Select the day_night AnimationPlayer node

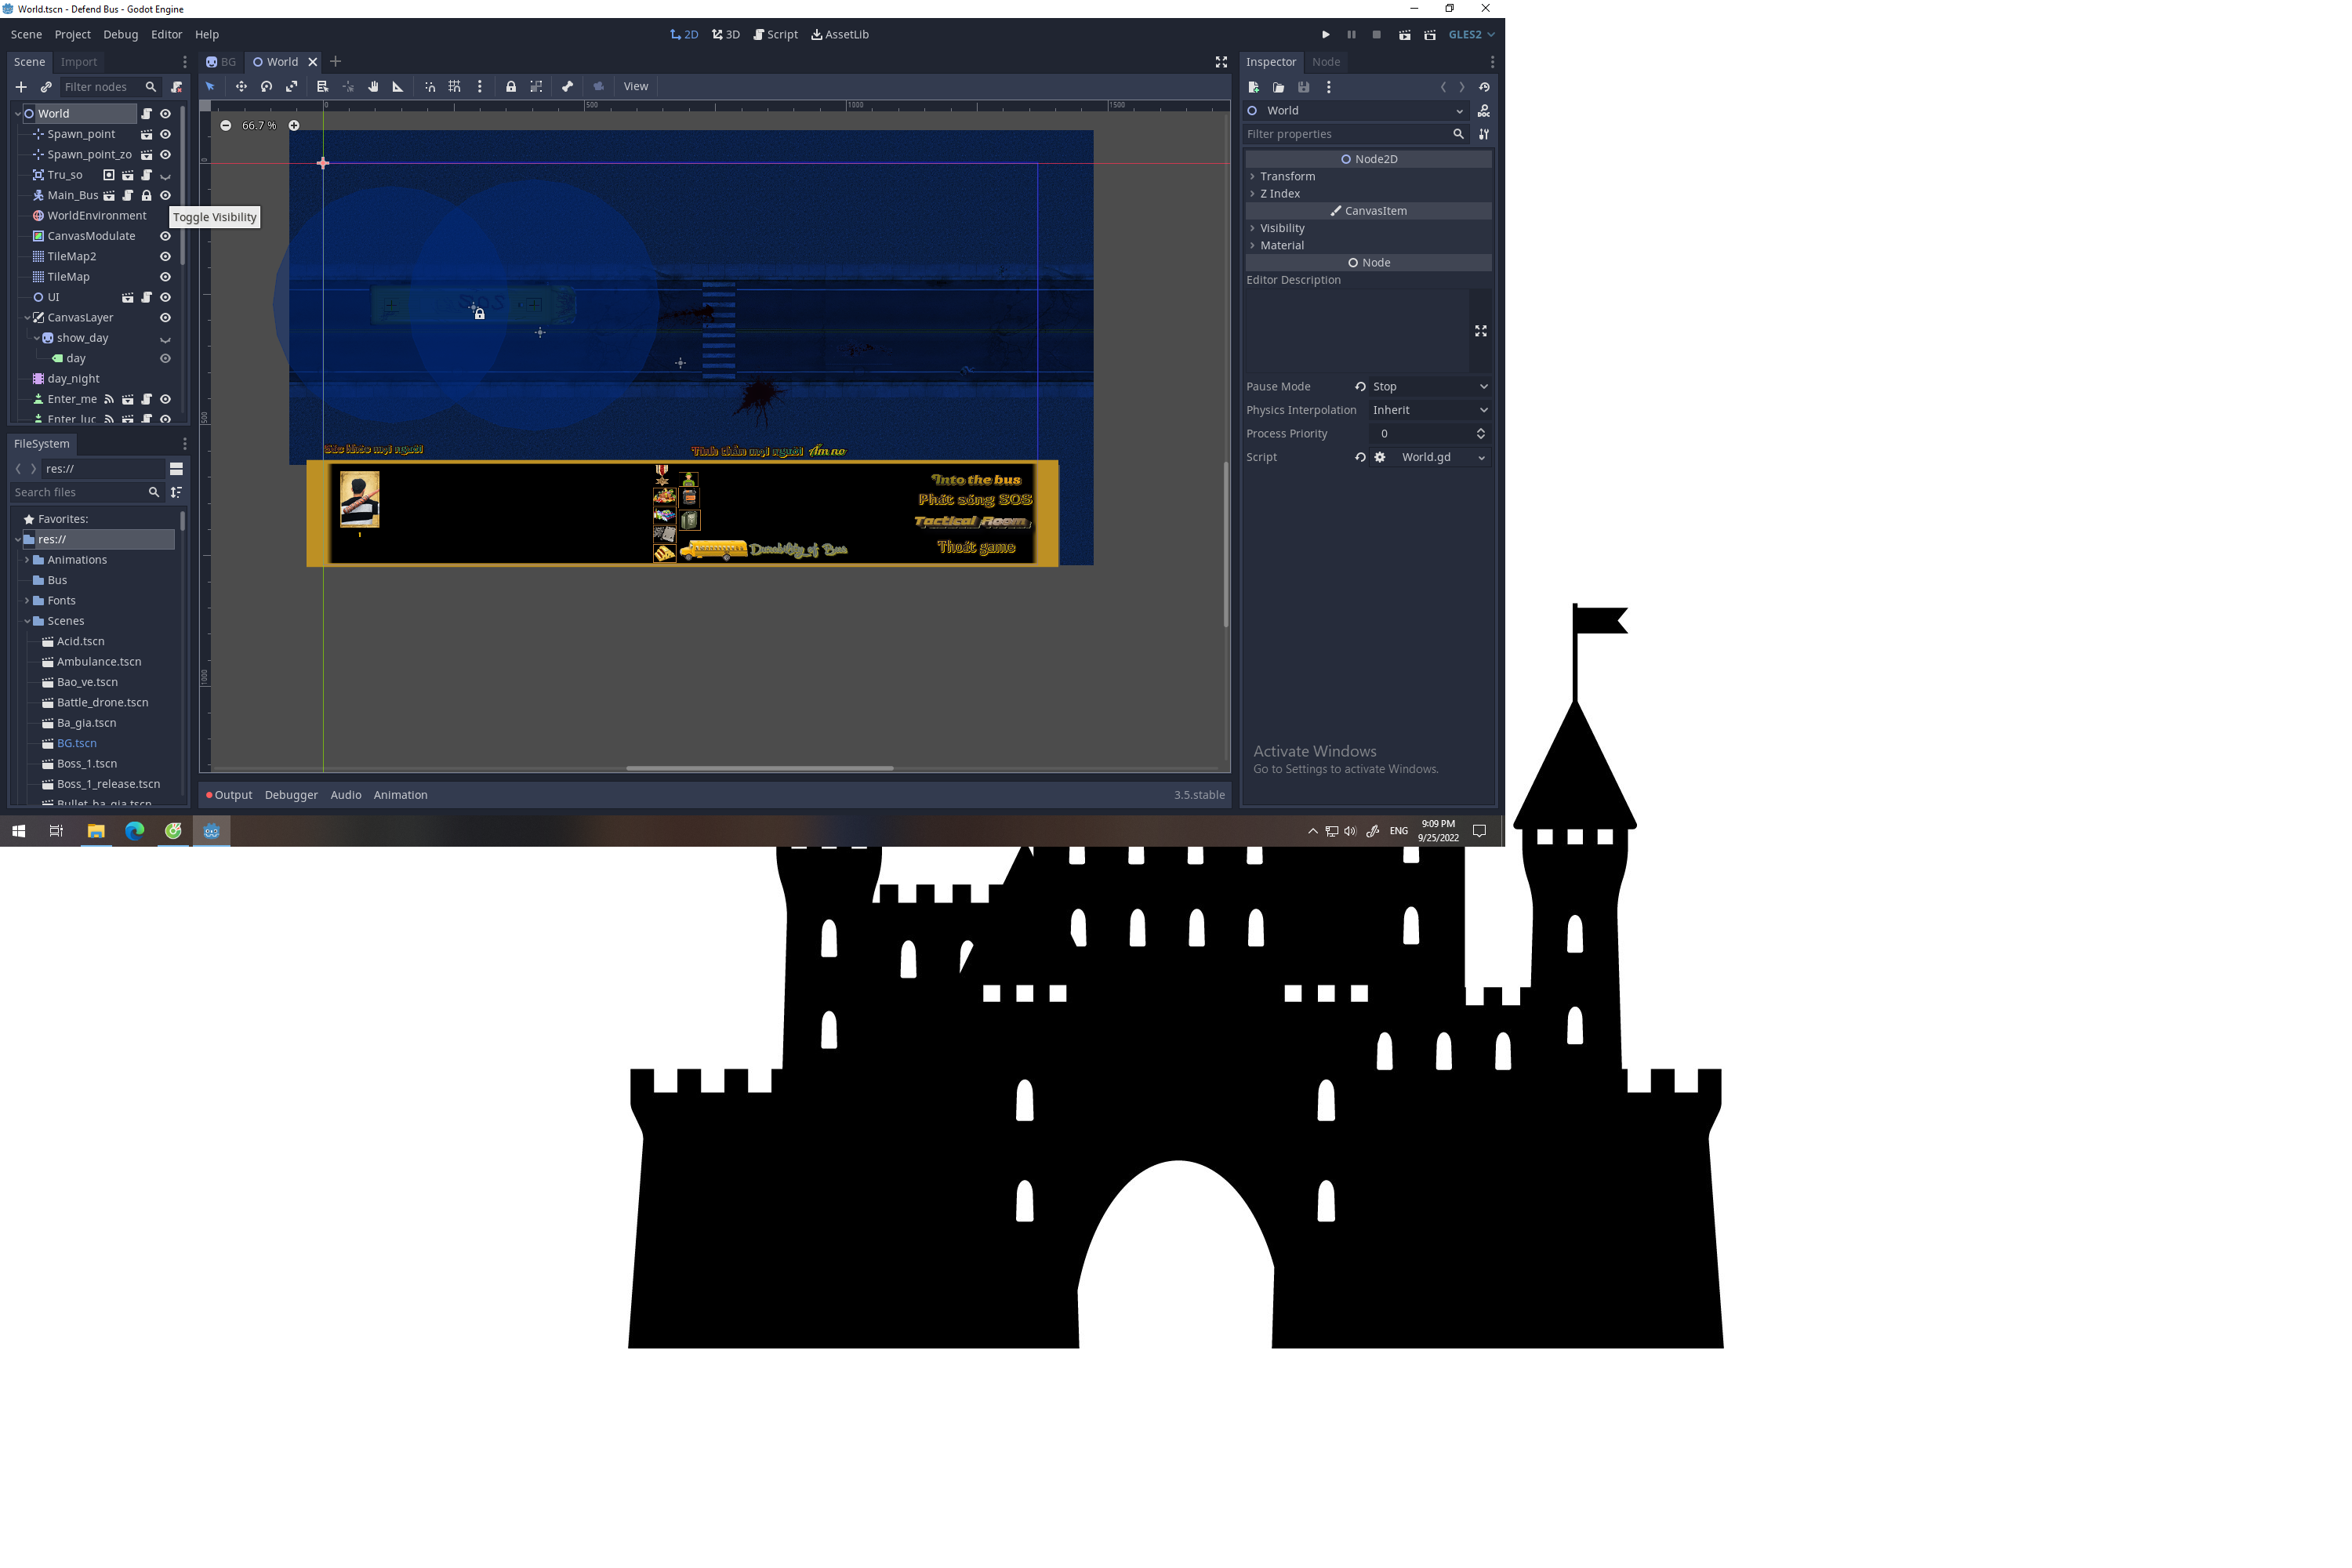(73, 379)
